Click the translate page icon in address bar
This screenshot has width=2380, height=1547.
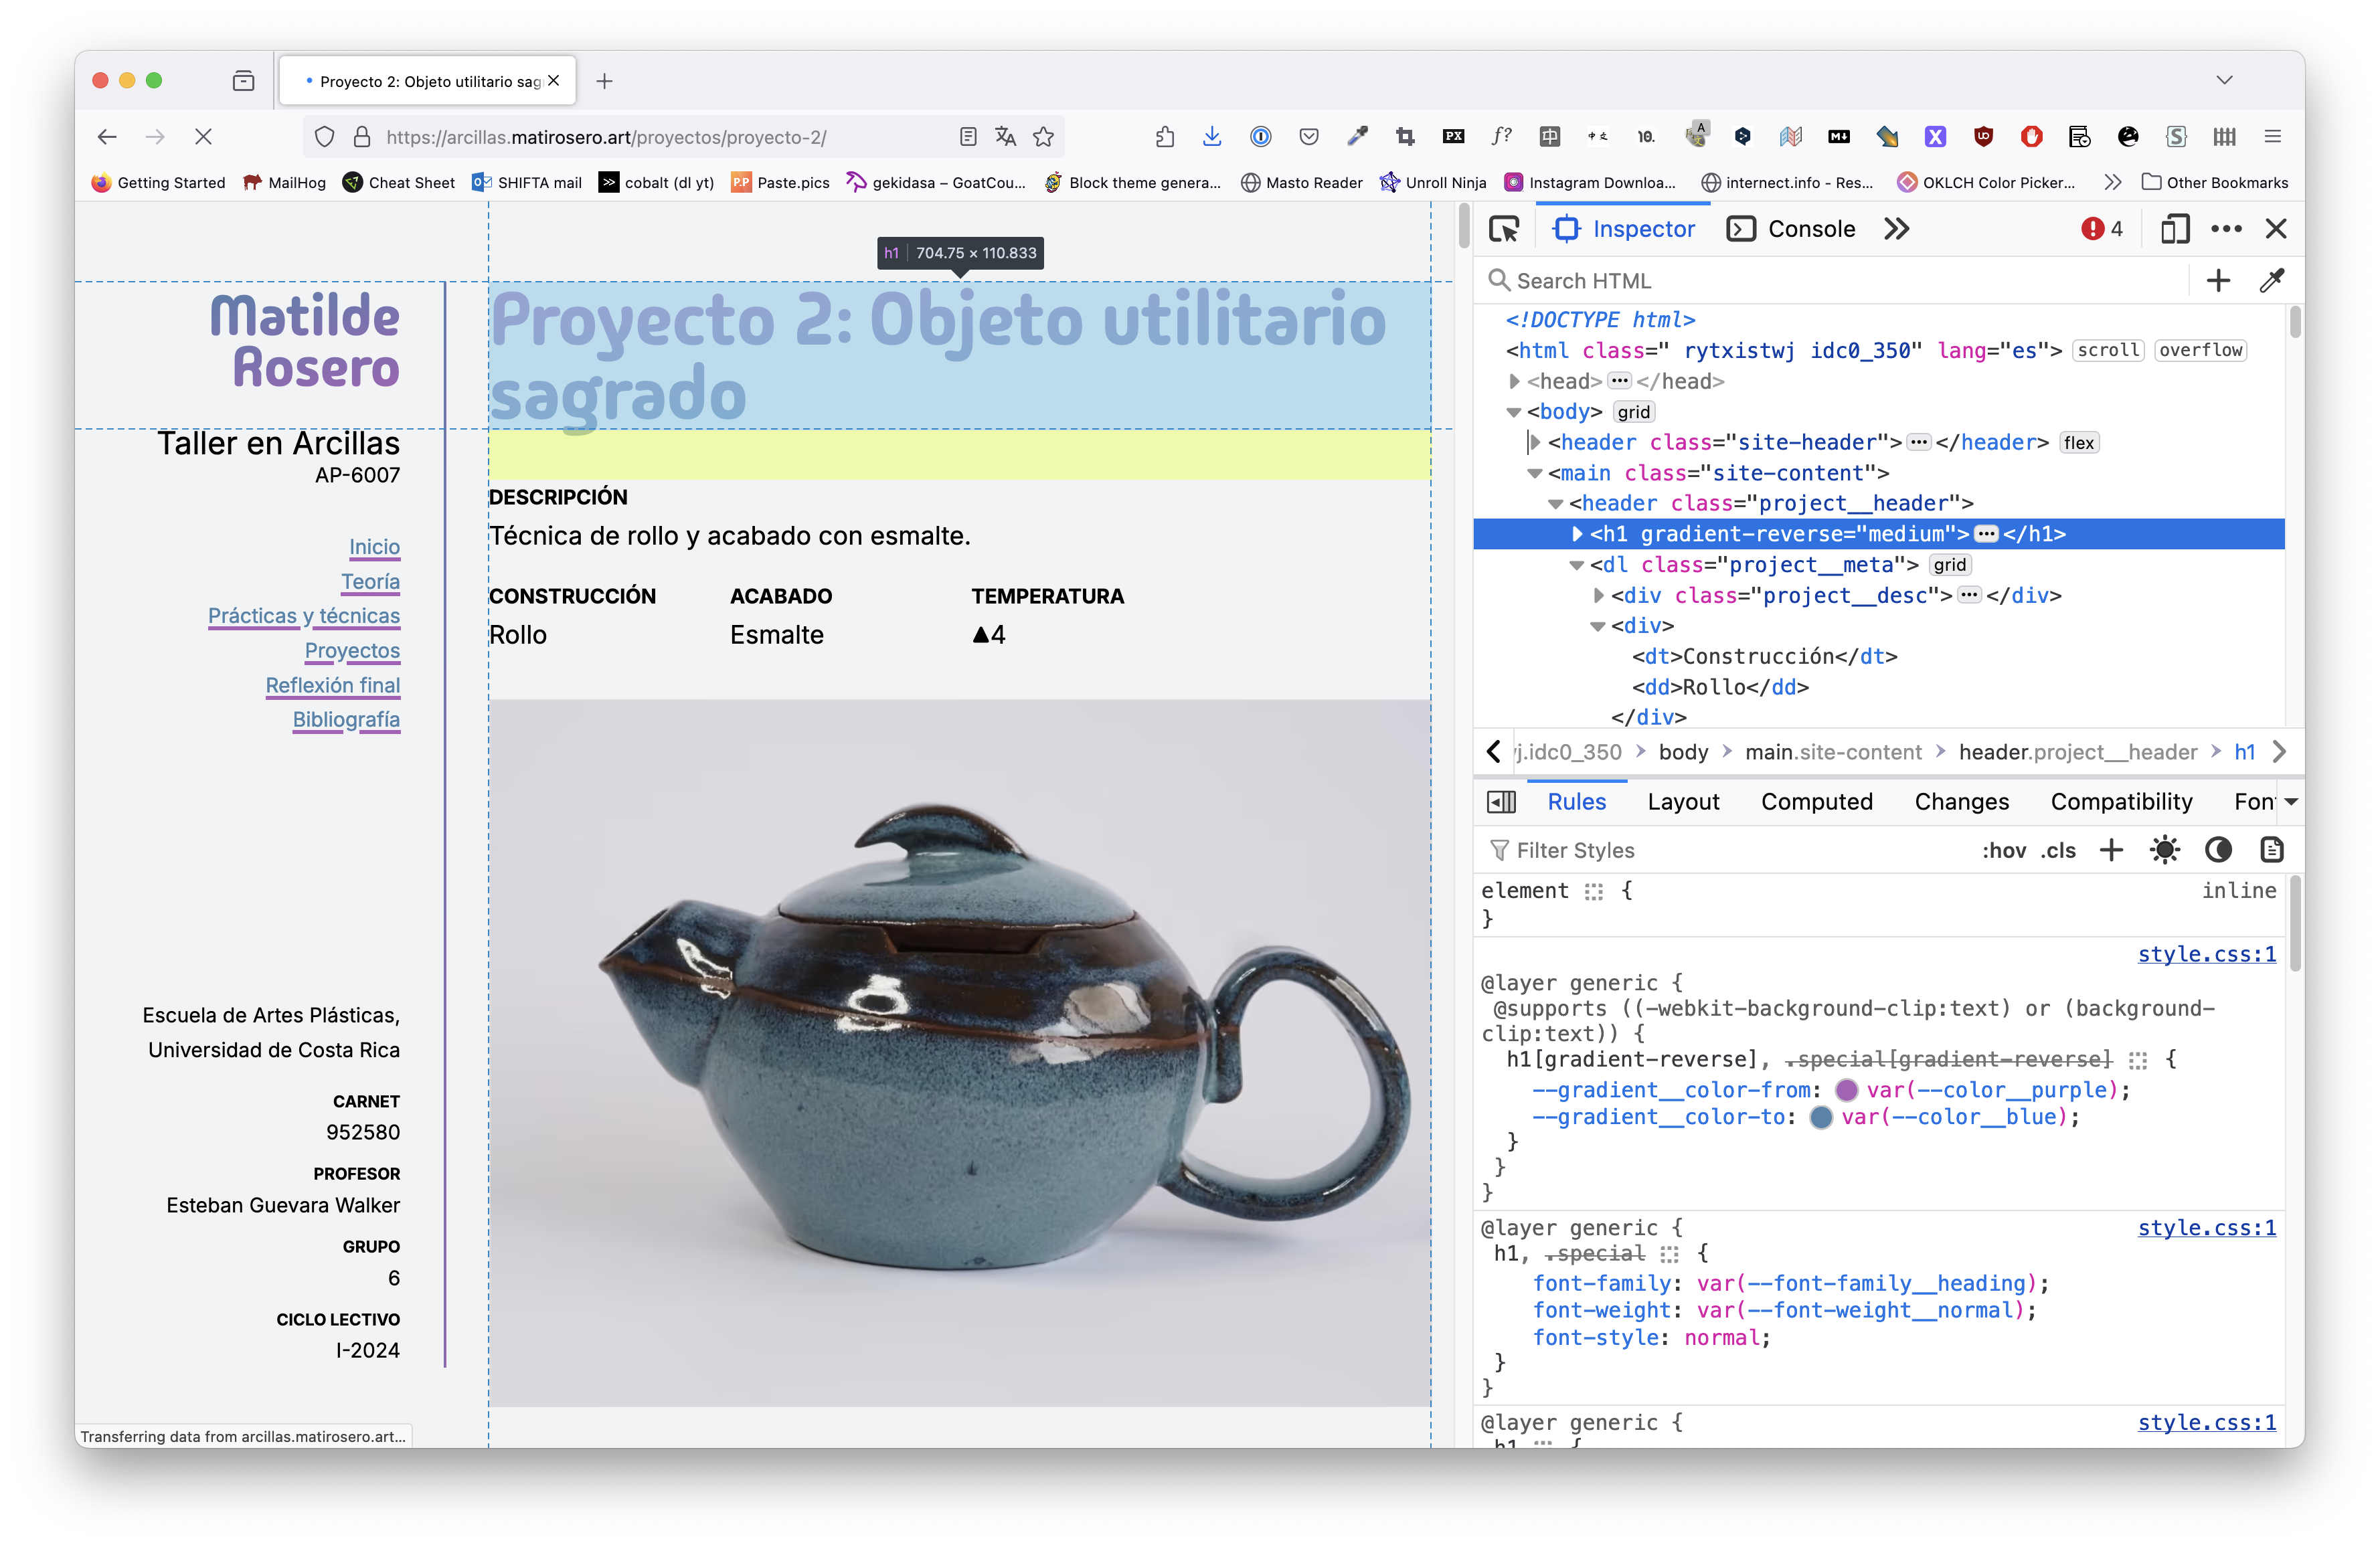coord(1005,137)
